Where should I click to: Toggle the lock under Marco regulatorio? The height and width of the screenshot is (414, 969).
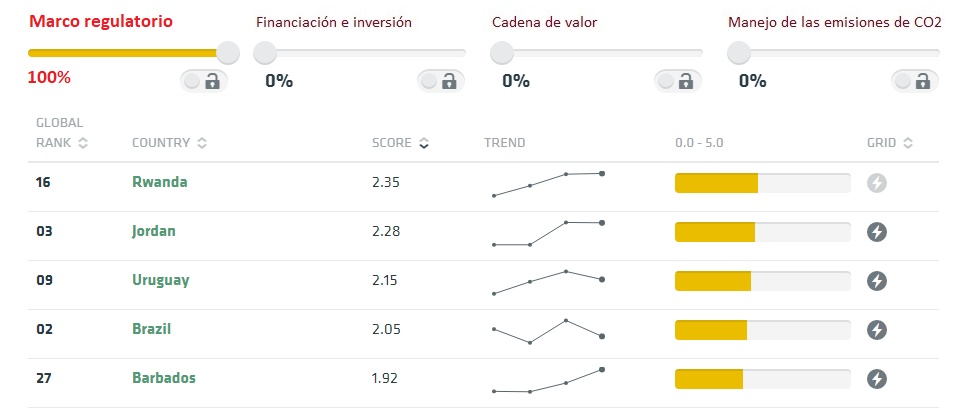coord(204,81)
